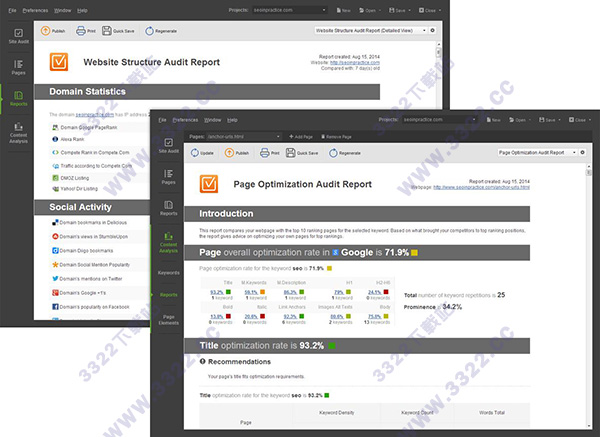Click Add Page in front window
The image size is (600, 437).
click(x=301, y=137)
